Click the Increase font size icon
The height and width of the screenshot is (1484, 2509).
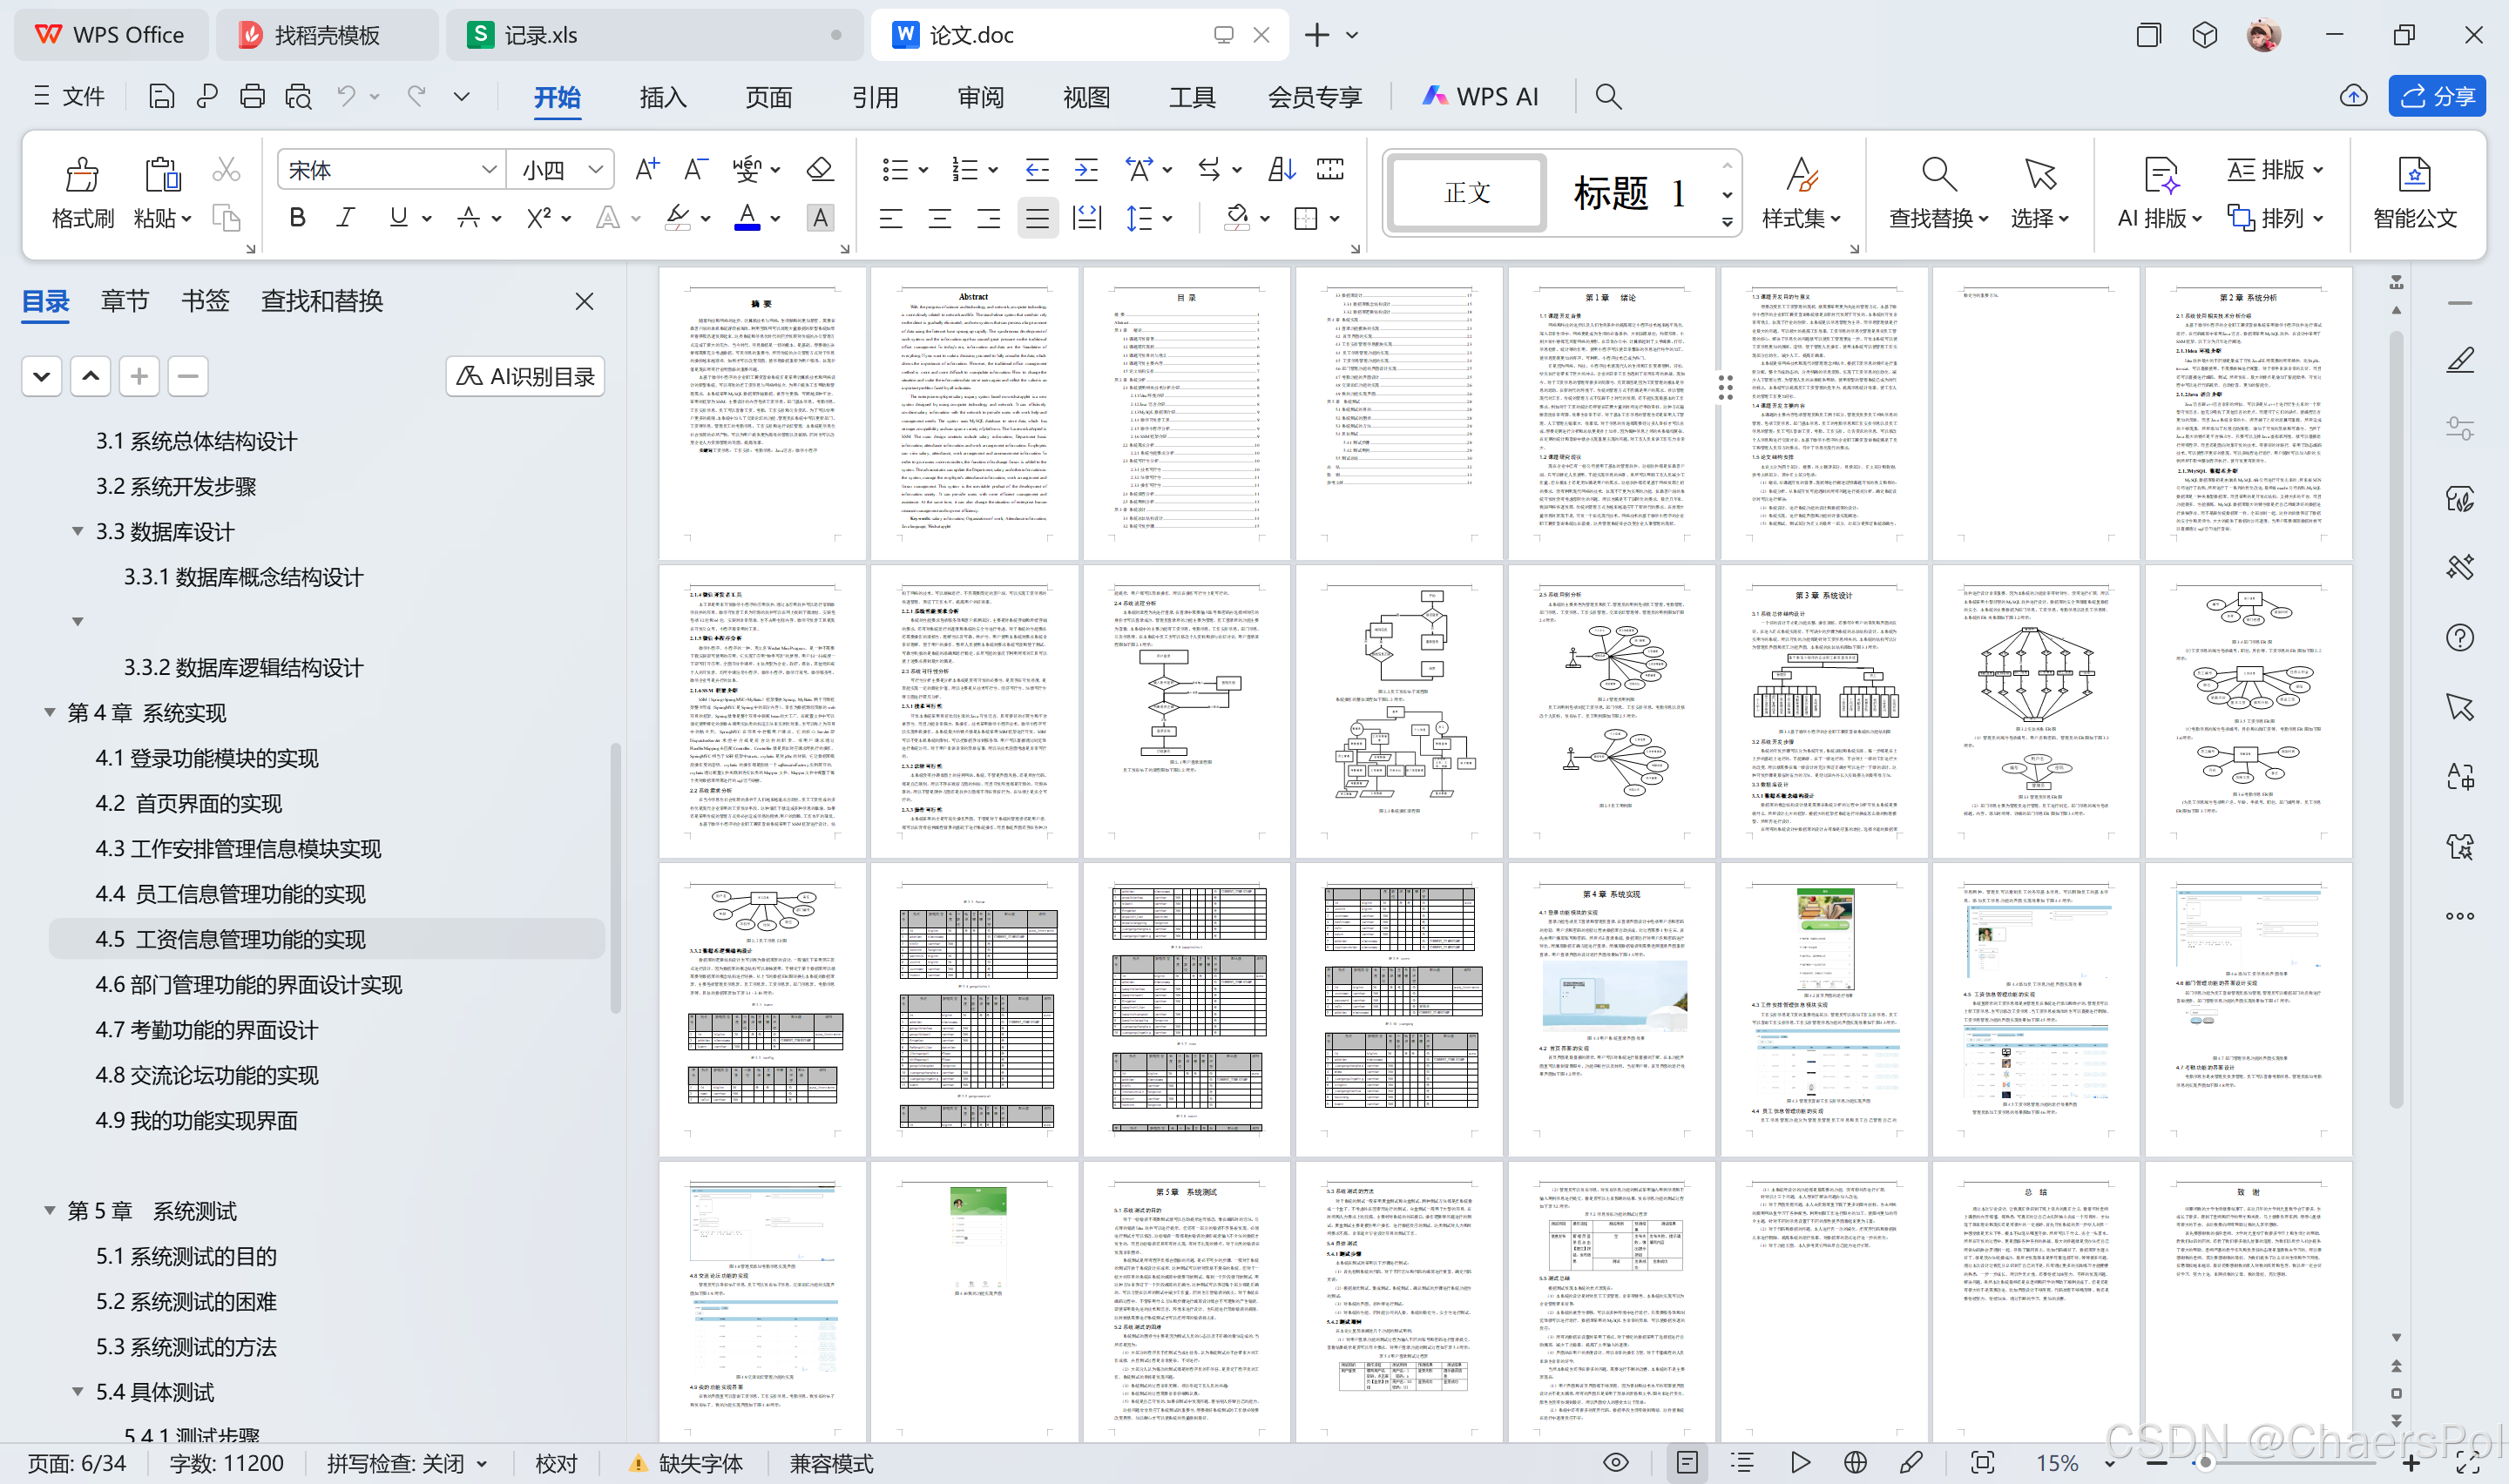pyautogui.click(x=646, y=169)
